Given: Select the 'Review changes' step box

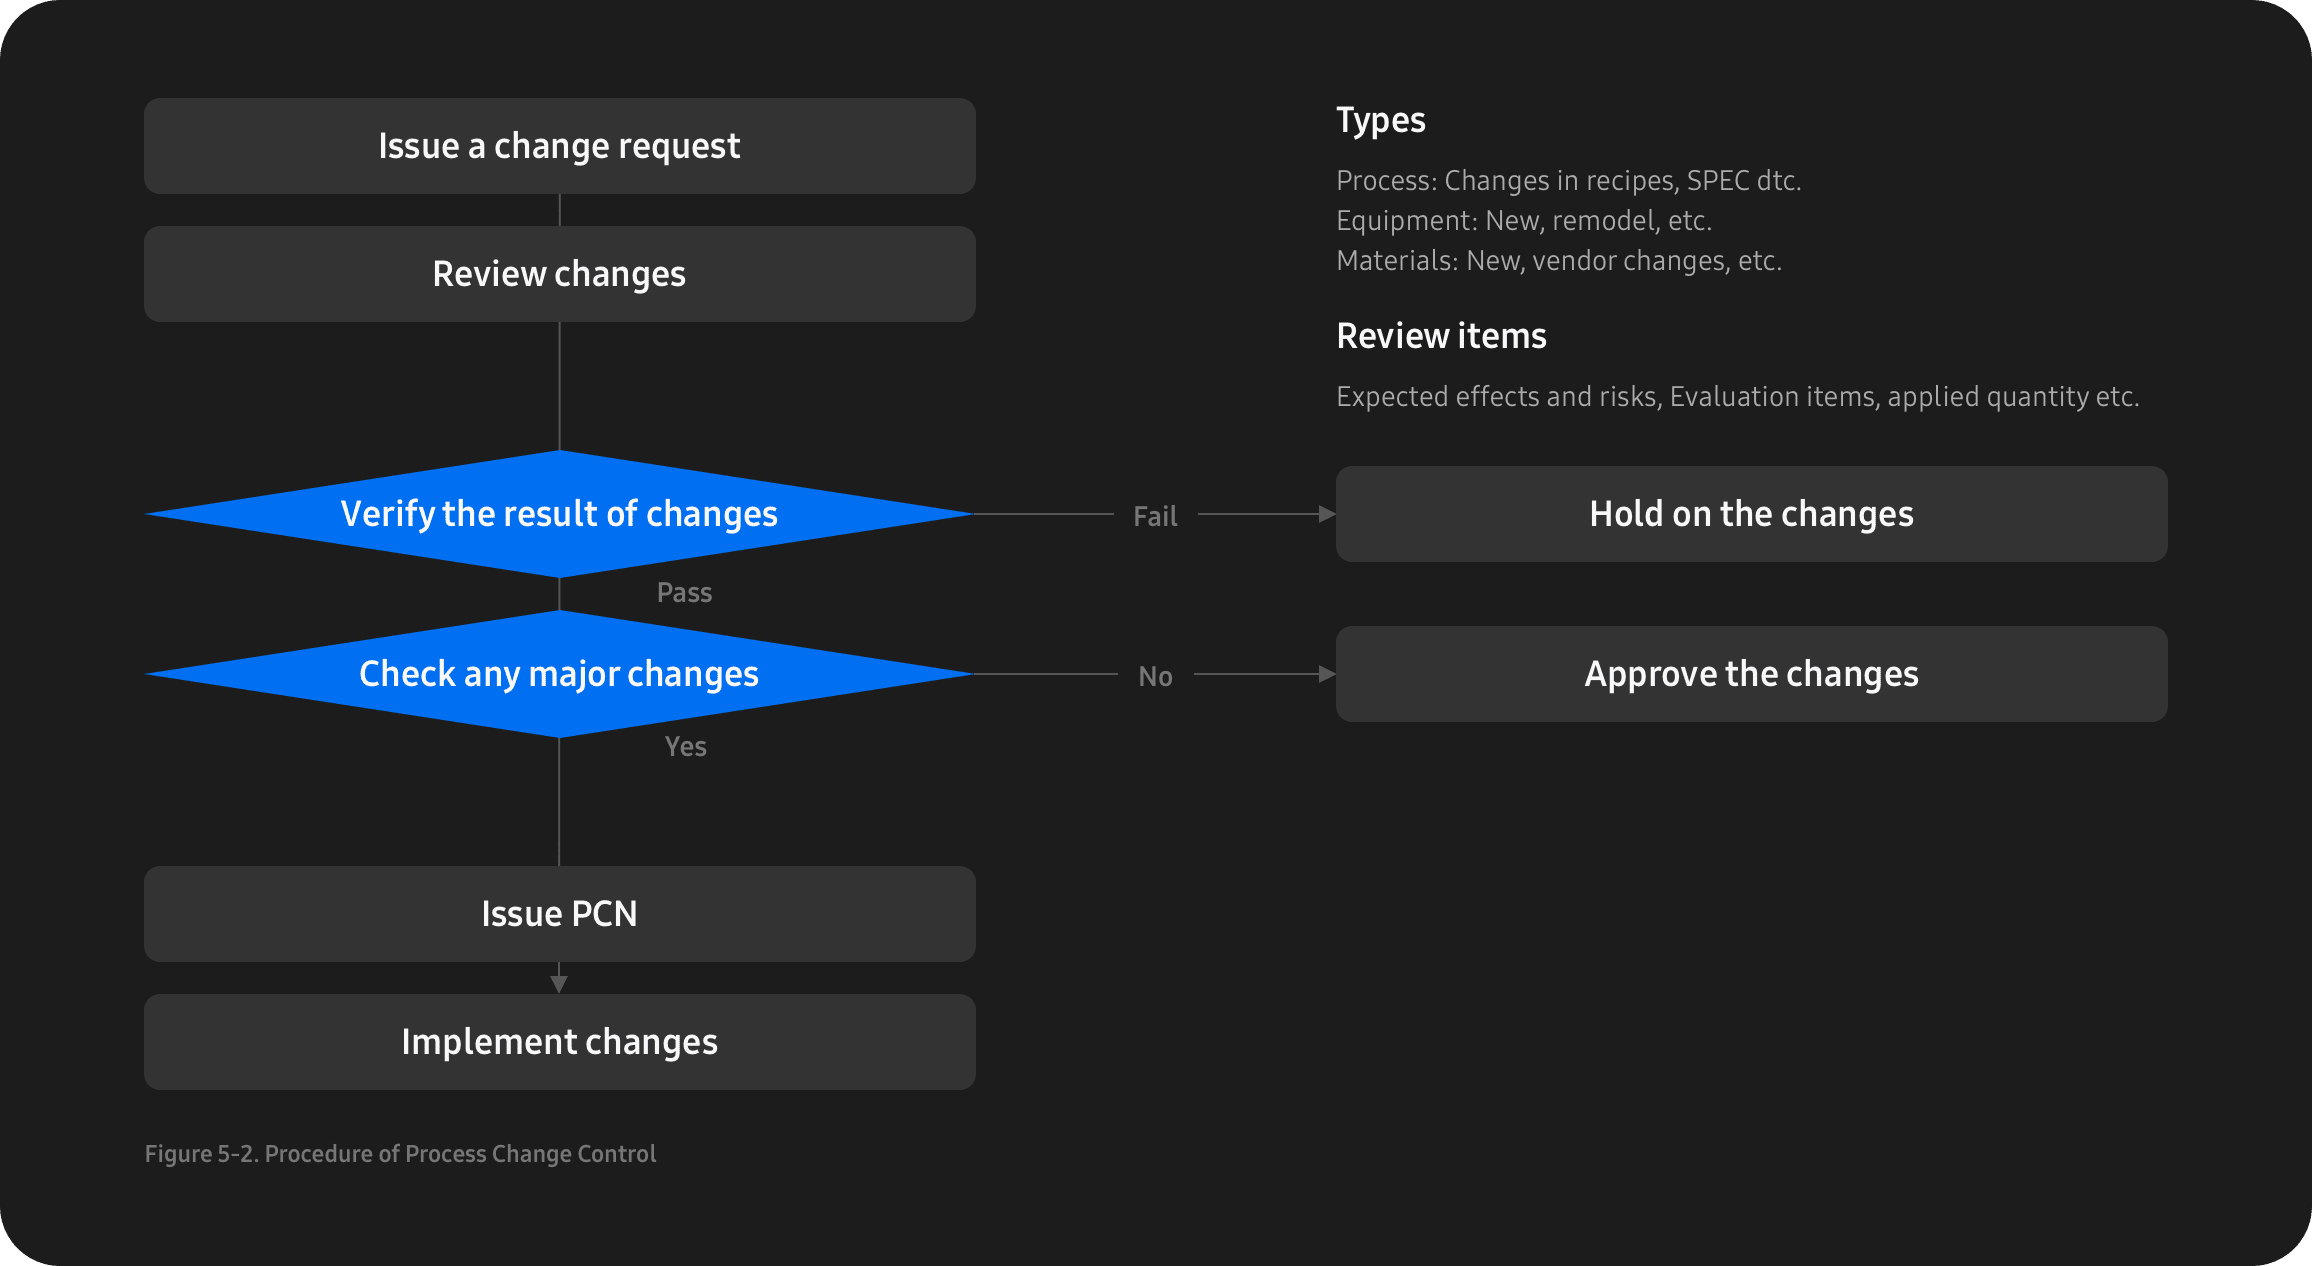Looking at the screenshot, I should point(559,274).
